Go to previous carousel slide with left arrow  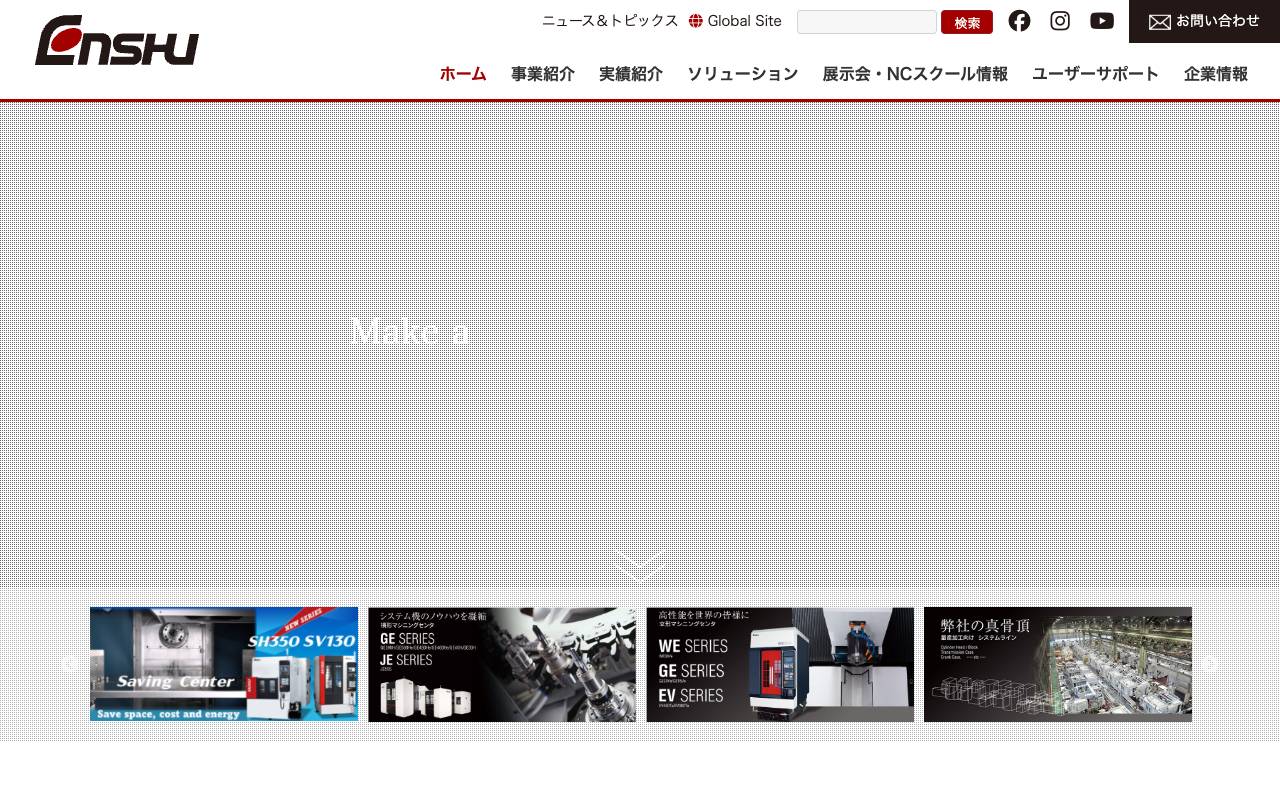(68, 665)
